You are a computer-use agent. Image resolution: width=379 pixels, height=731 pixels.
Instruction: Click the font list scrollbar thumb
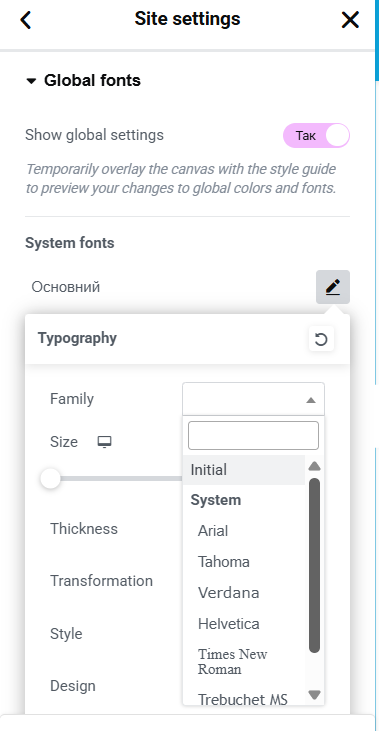(315, 565)
